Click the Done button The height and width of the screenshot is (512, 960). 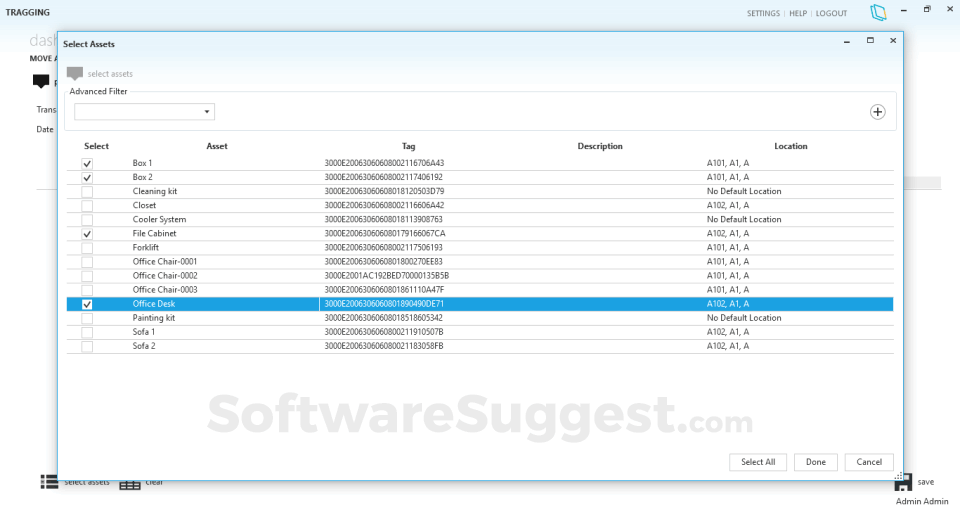pyautogui.click(x=816, y=462)
